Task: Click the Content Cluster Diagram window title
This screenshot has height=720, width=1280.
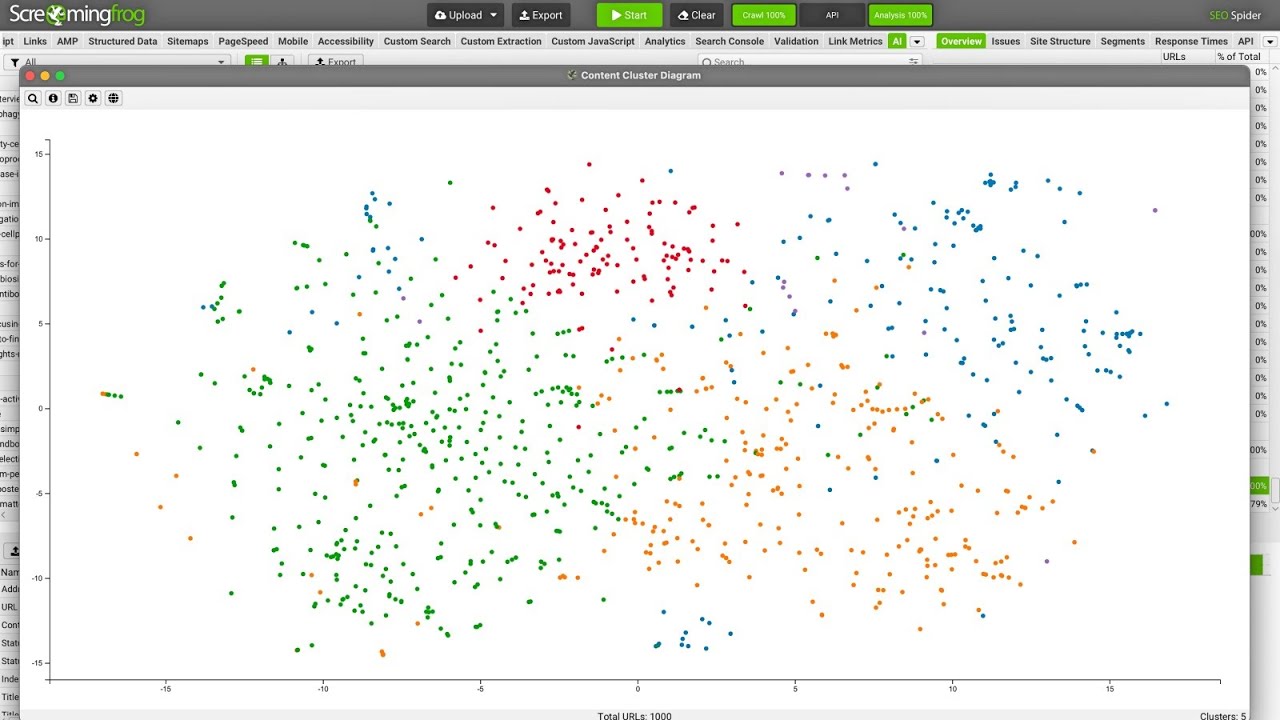Action: click(x=641, y=75)
